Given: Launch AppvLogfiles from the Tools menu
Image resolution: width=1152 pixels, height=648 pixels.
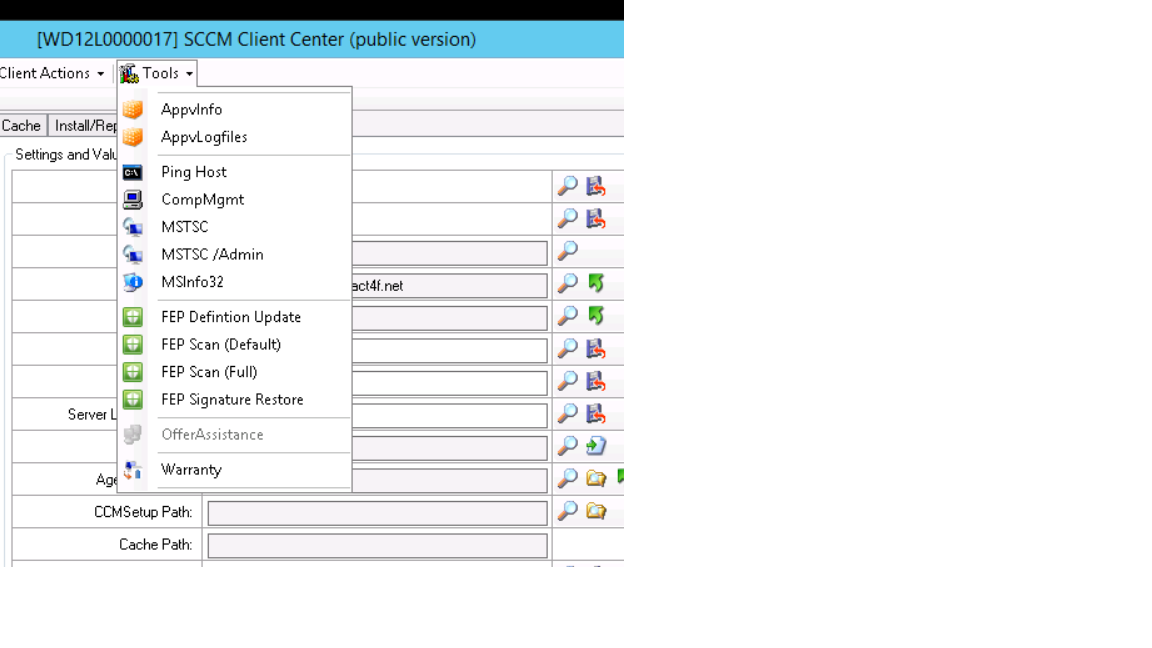Looking at the screenshot, I should (234, 137).
